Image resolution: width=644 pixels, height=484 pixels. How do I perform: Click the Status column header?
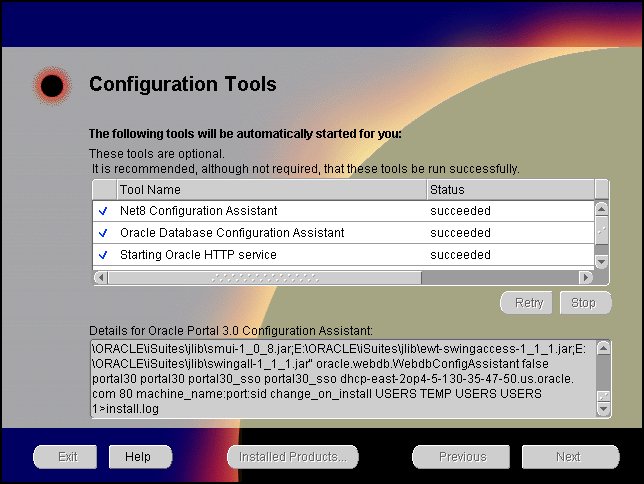coord(511,190)
